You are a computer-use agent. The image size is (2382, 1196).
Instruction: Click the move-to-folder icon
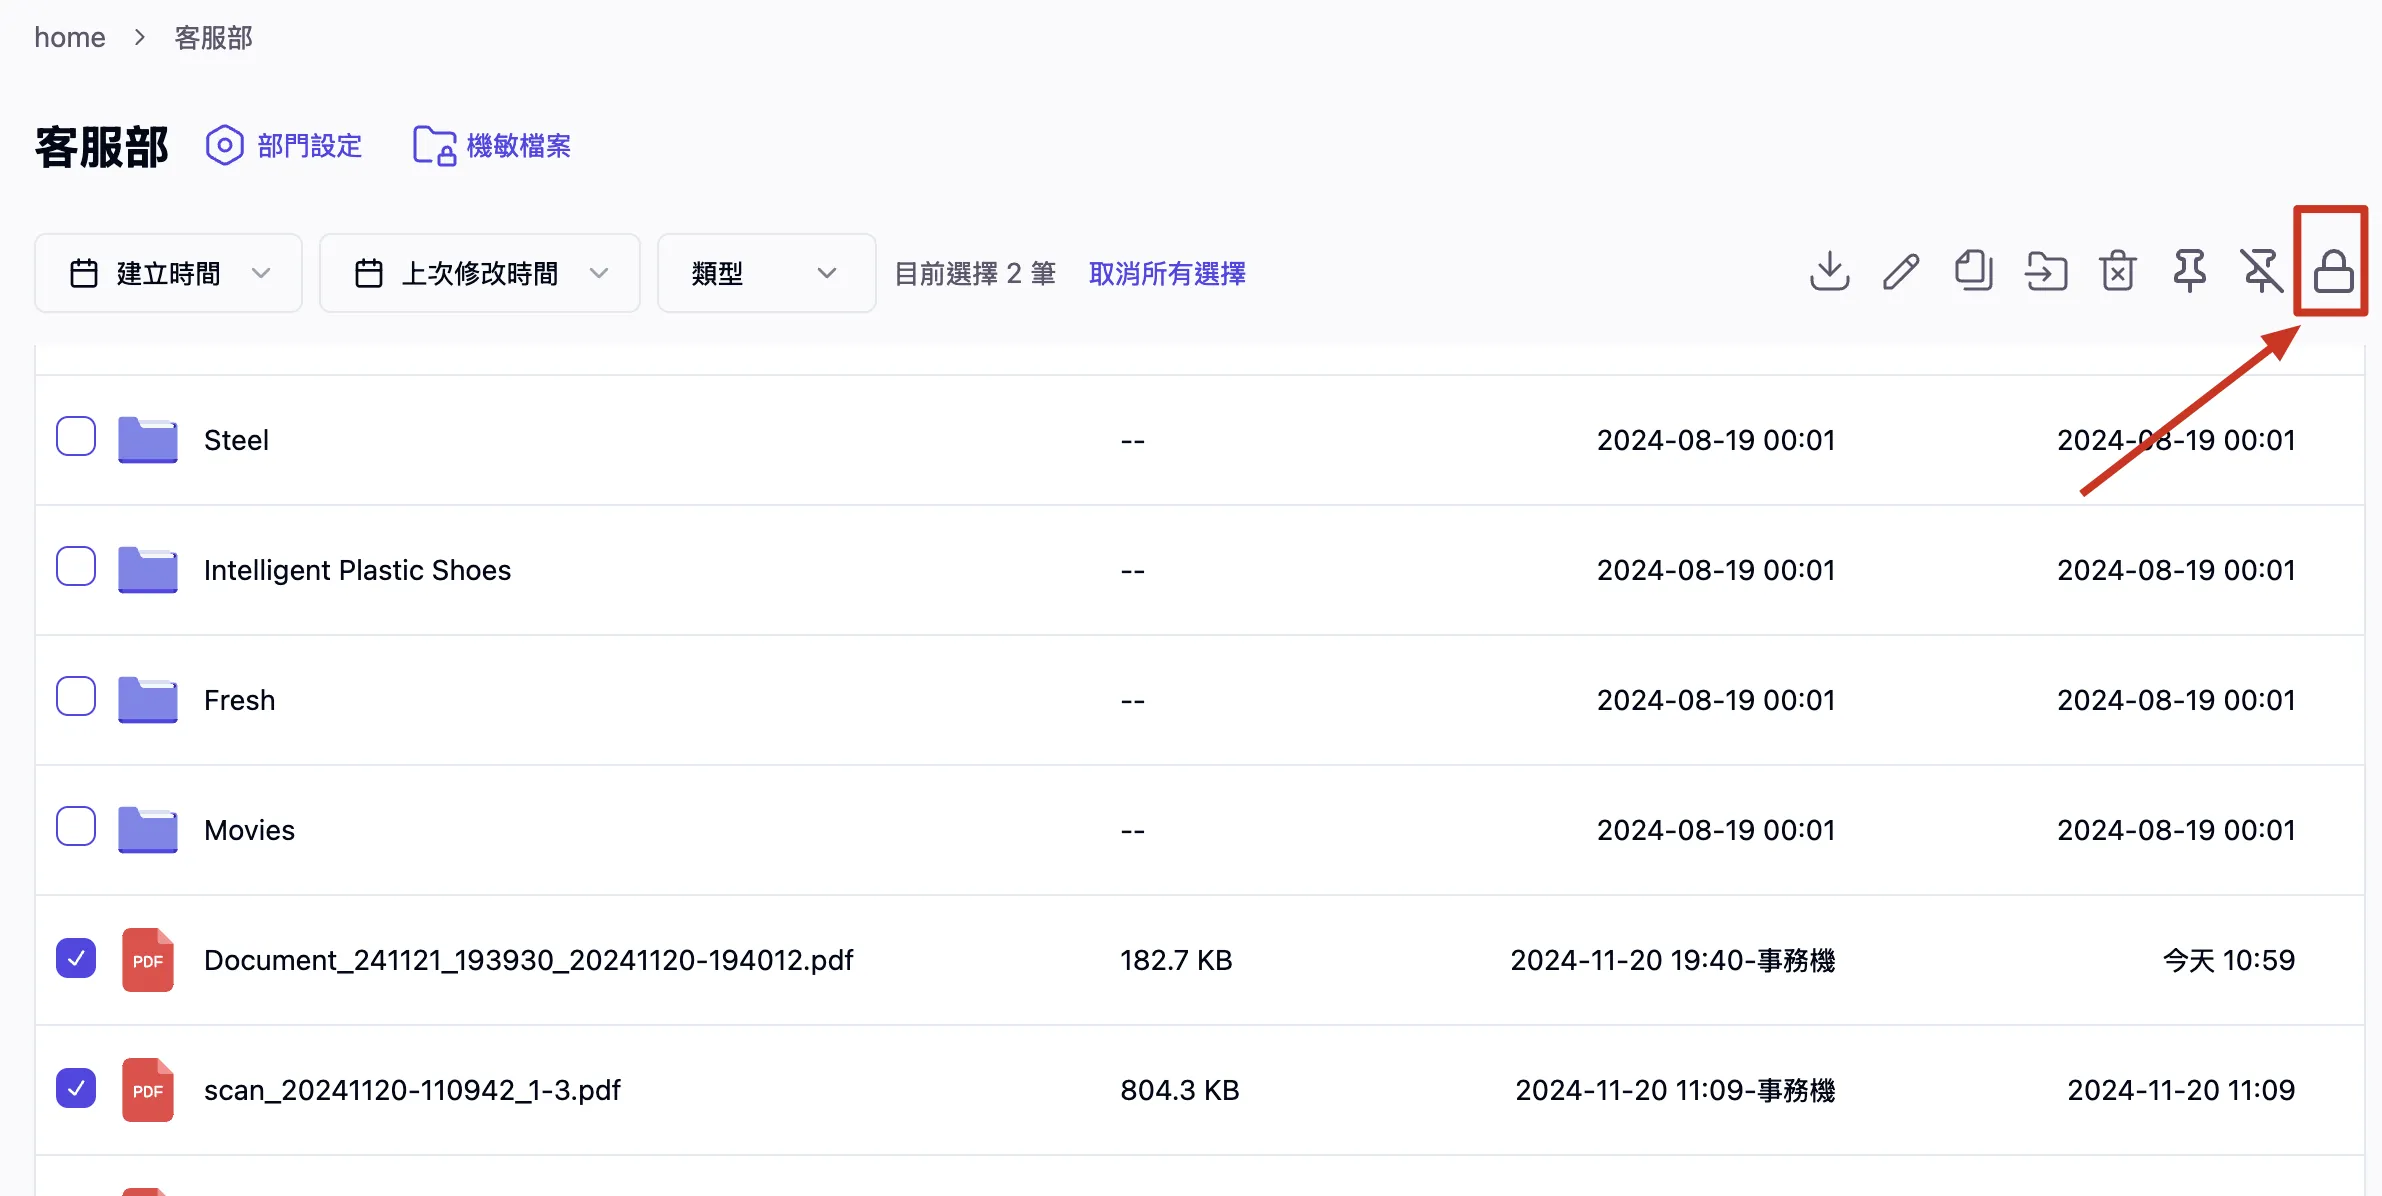pyautogui.click(x=2046, y=271)
